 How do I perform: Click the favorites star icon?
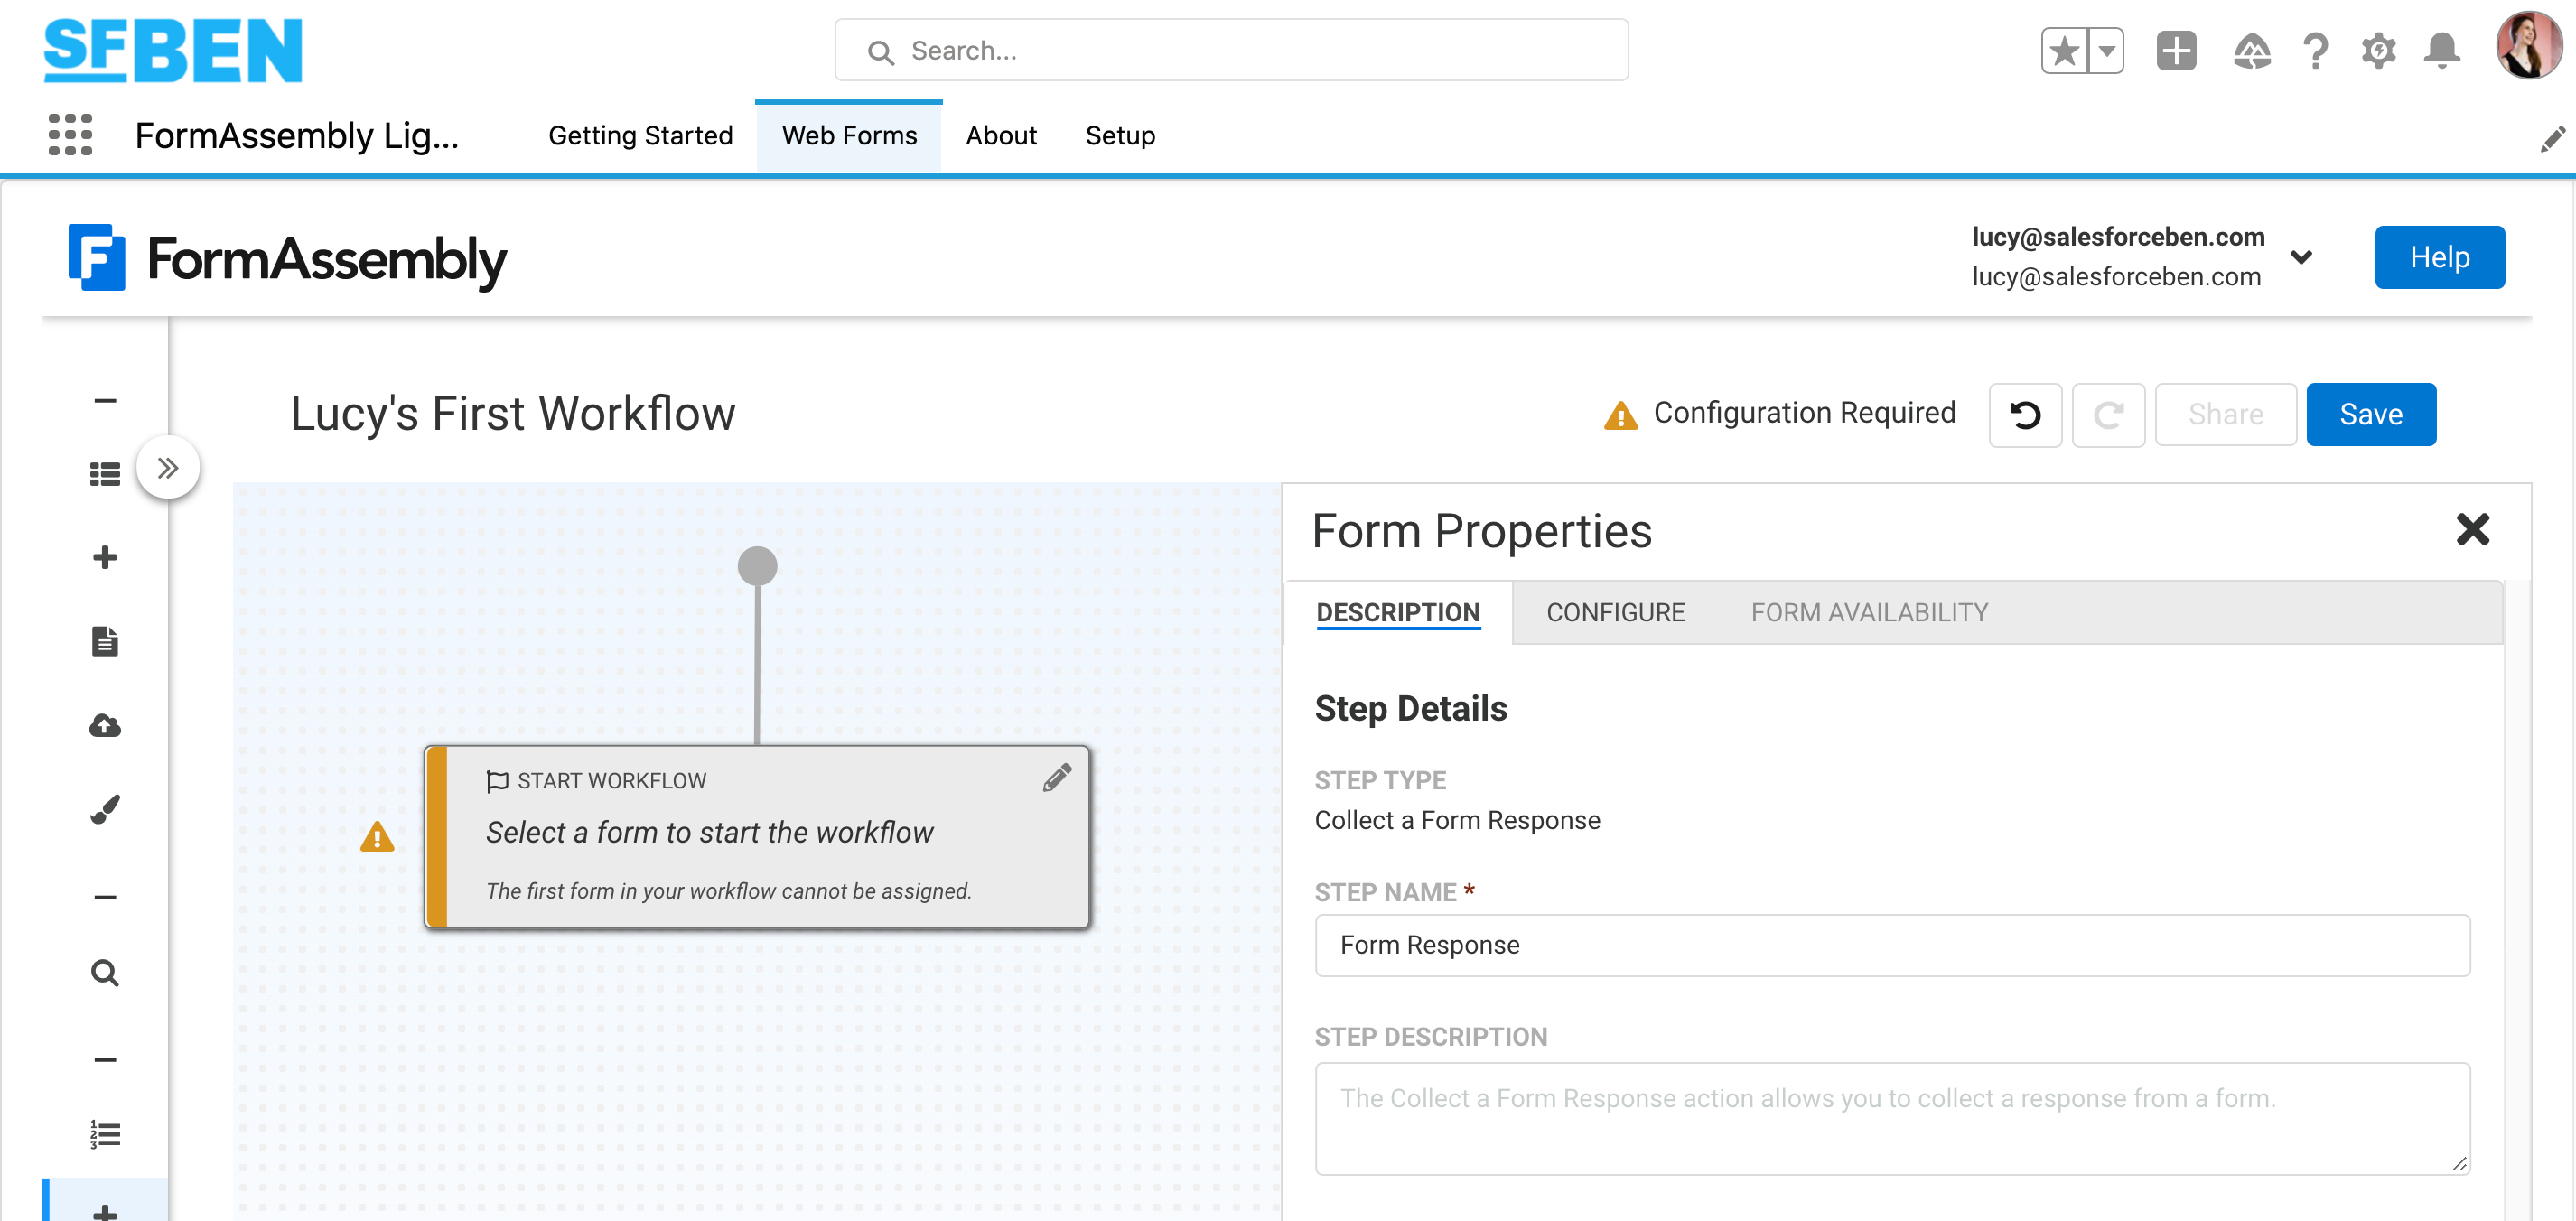2064,51
